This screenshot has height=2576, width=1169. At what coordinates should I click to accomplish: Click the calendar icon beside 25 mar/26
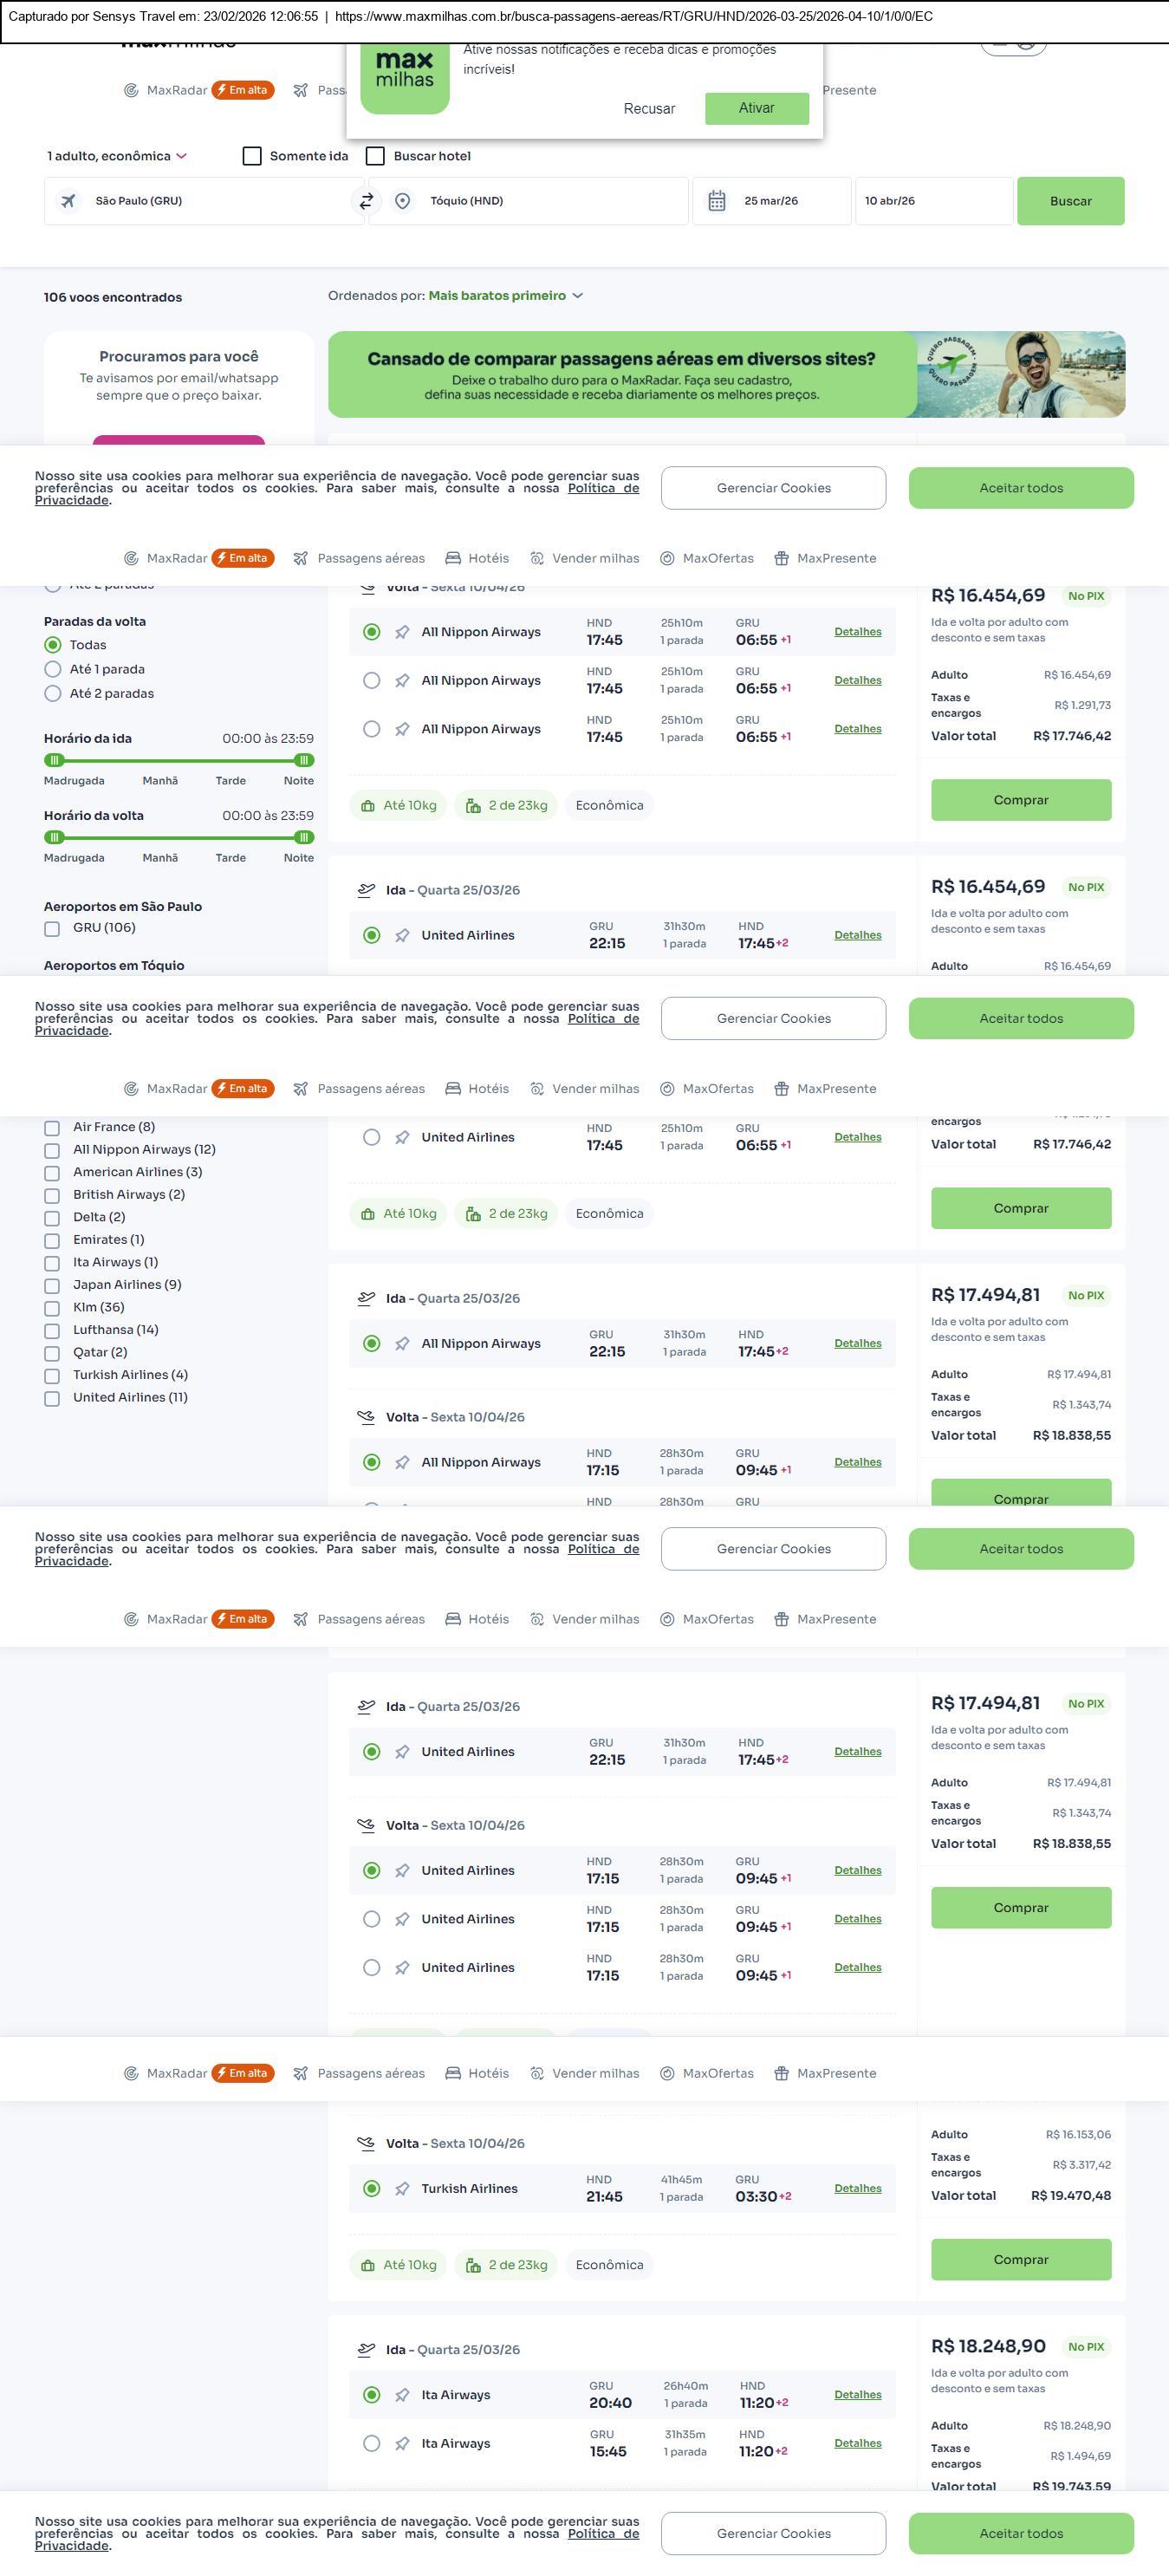click(x=716, y=201)
